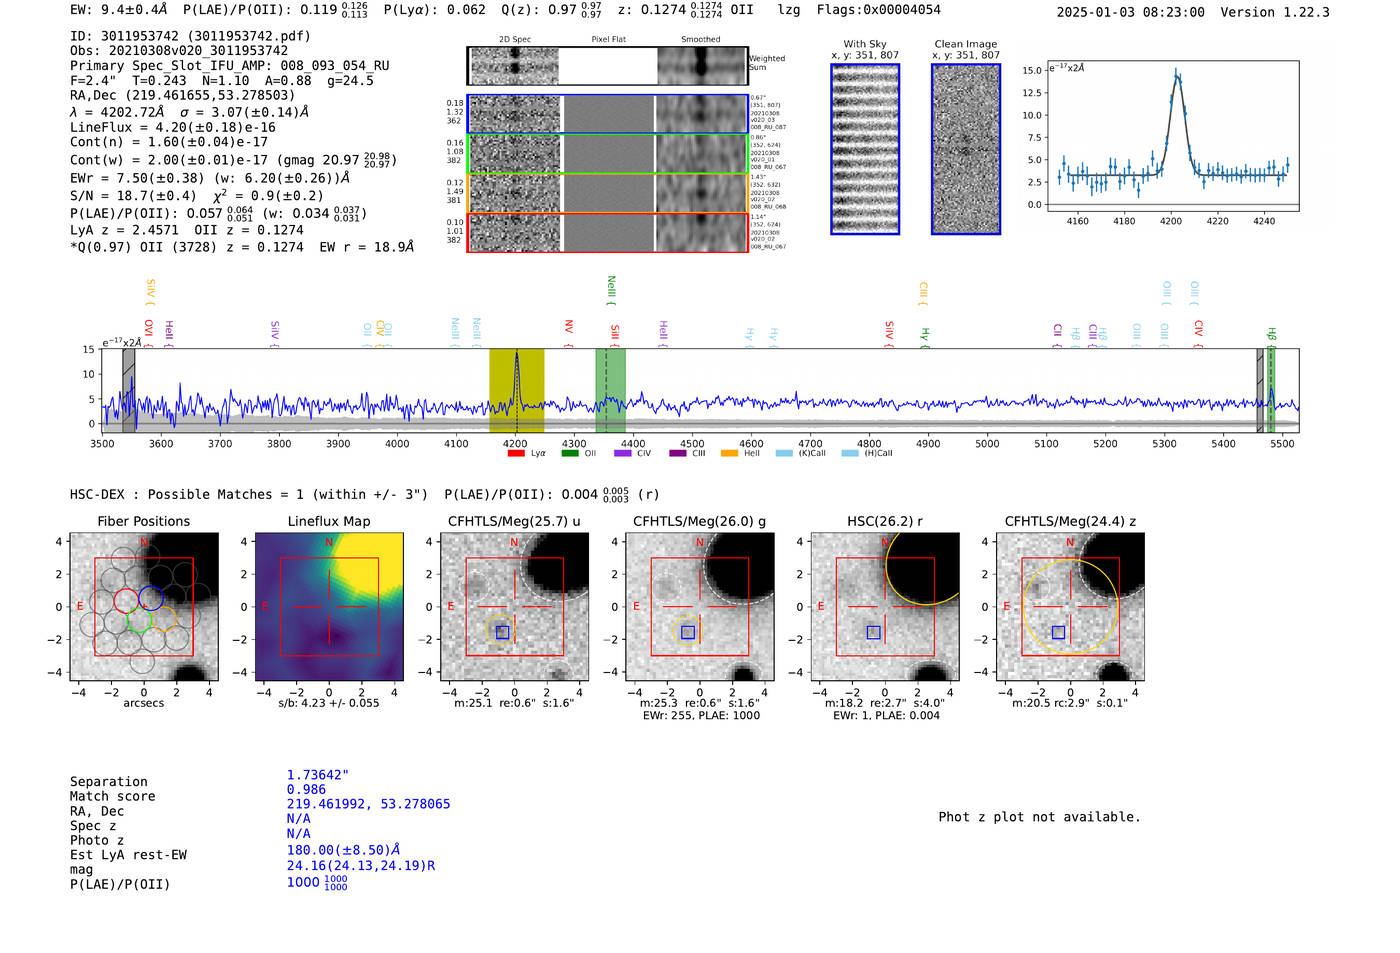This screenshot has width=1400, height=953.
Task: Click the Match score value 0.986
Action: (306, 790)
